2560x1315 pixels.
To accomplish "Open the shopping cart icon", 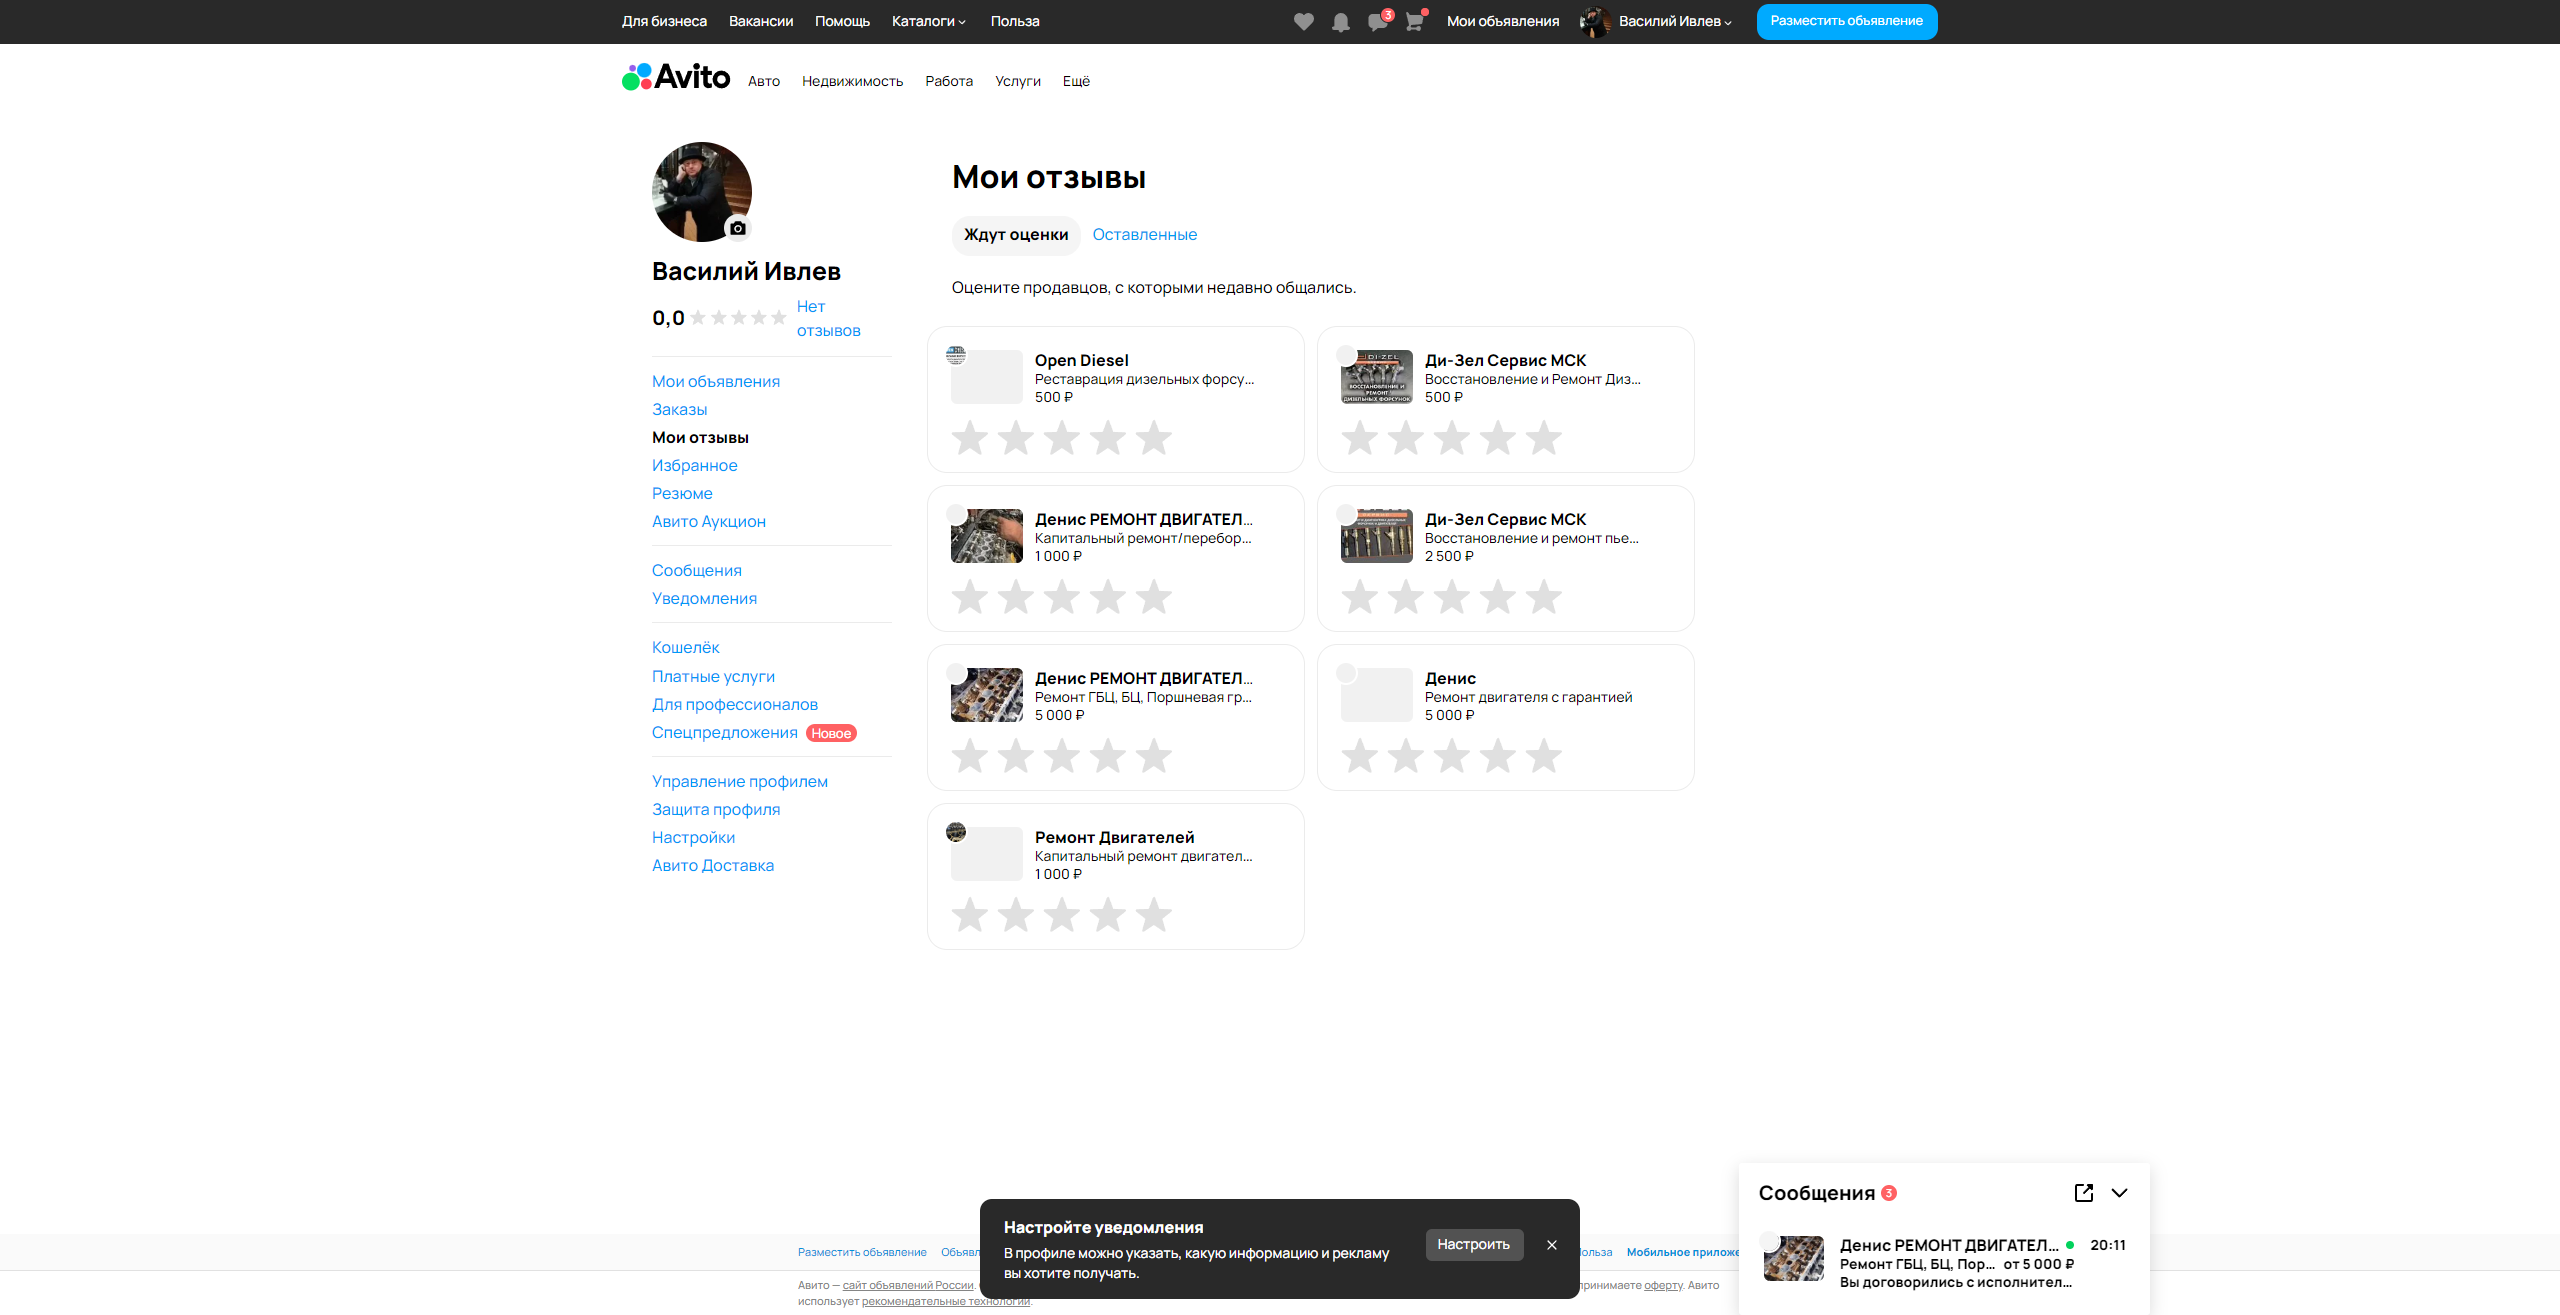I will (1414, 22).
